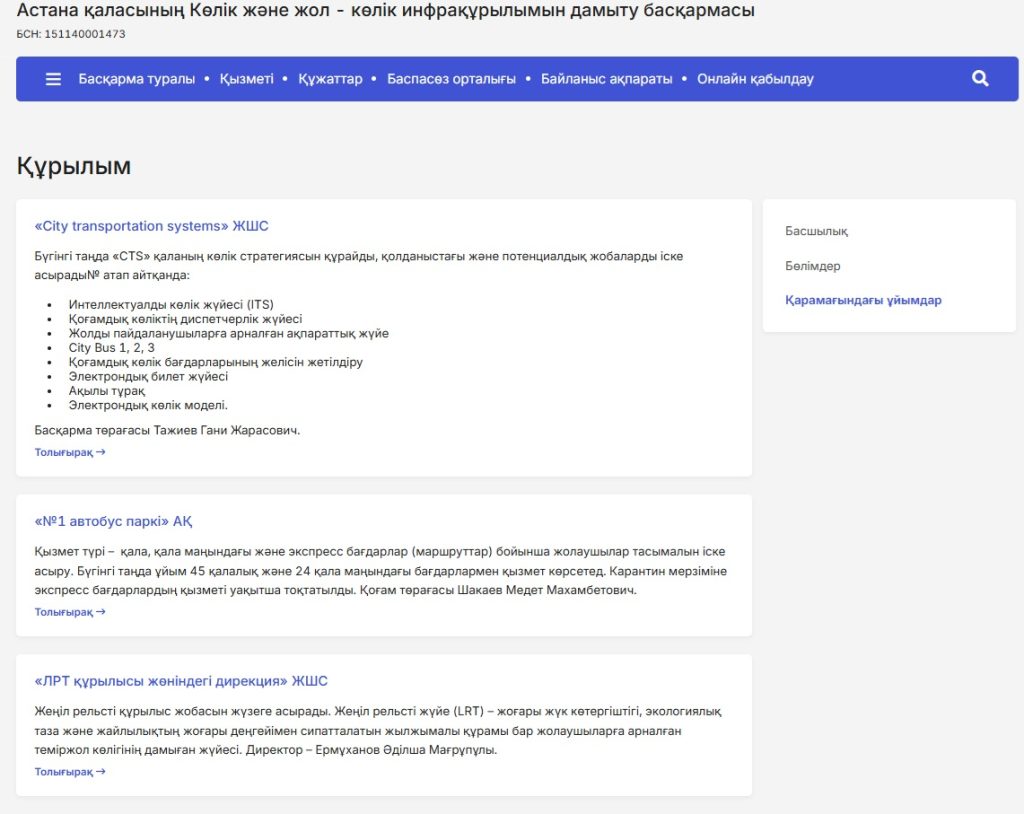Open Онлайн қабылдау in the navigation bar
Viewport: 1024px width, 814px height.
tap(755, 79)
